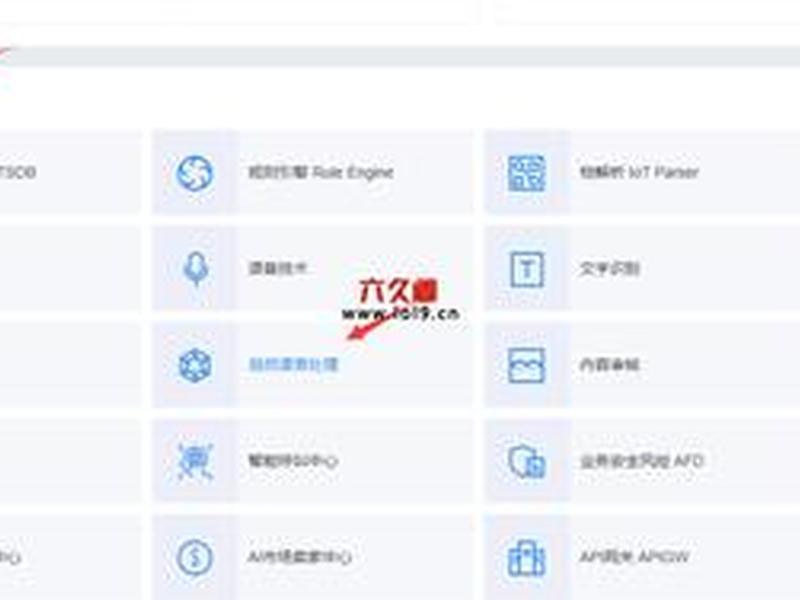Open the AFD risk control link
800x600 pixels.
click(x=641, y=461)
